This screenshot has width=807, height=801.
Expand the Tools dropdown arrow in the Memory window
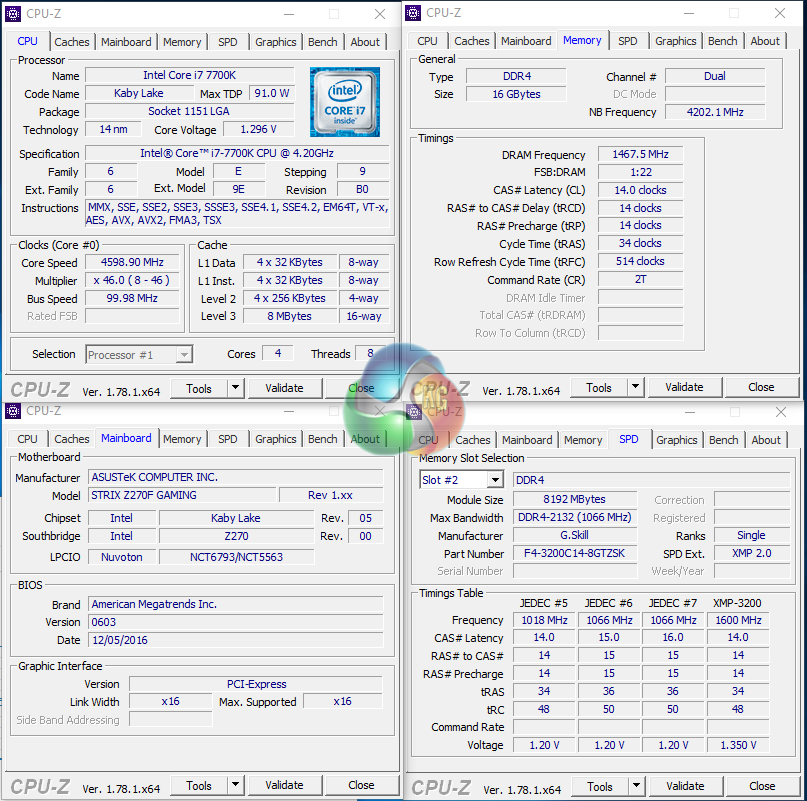click(636, 388)
